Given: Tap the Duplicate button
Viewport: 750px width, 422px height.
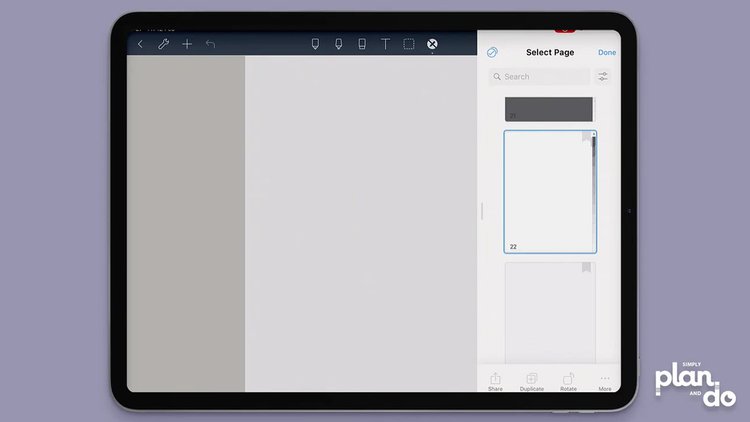Looking at the screenshot, I should (532, 382).
